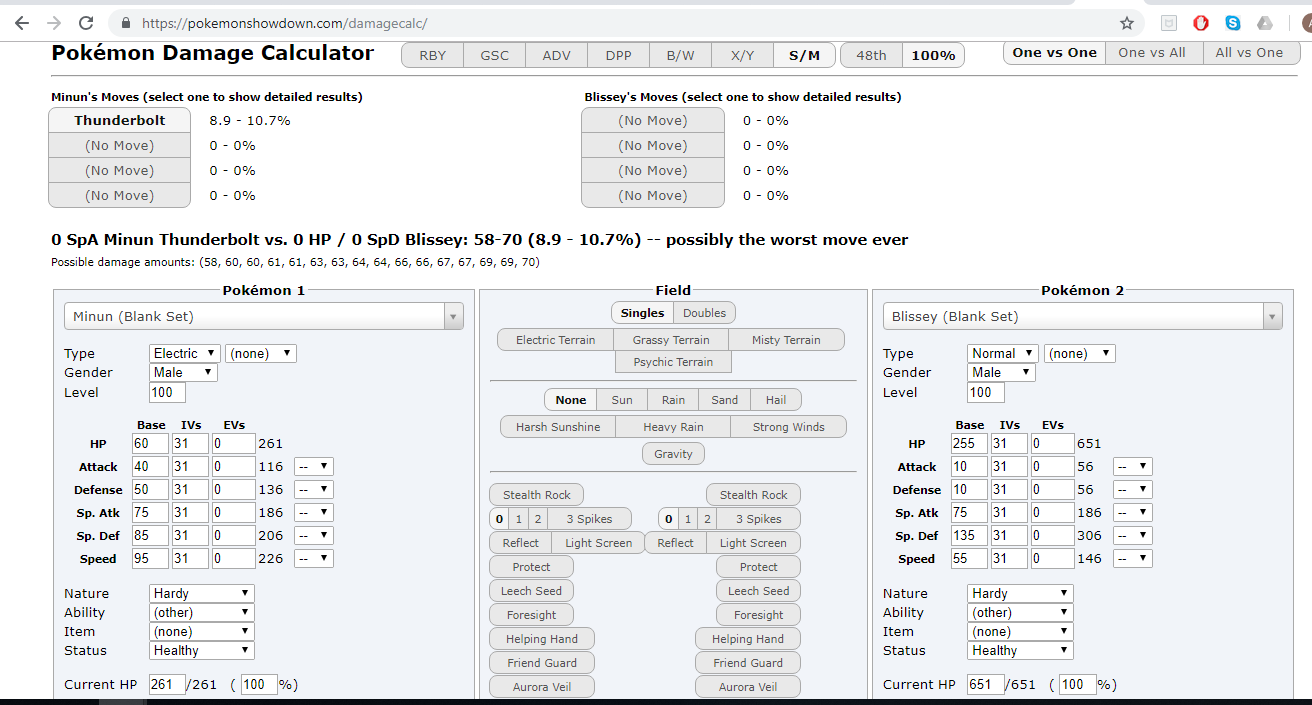Set weather to Hail
Image resolution: width=1312 pixels, height=705 pixels.
pyautogui.click(x=776, y=400)
